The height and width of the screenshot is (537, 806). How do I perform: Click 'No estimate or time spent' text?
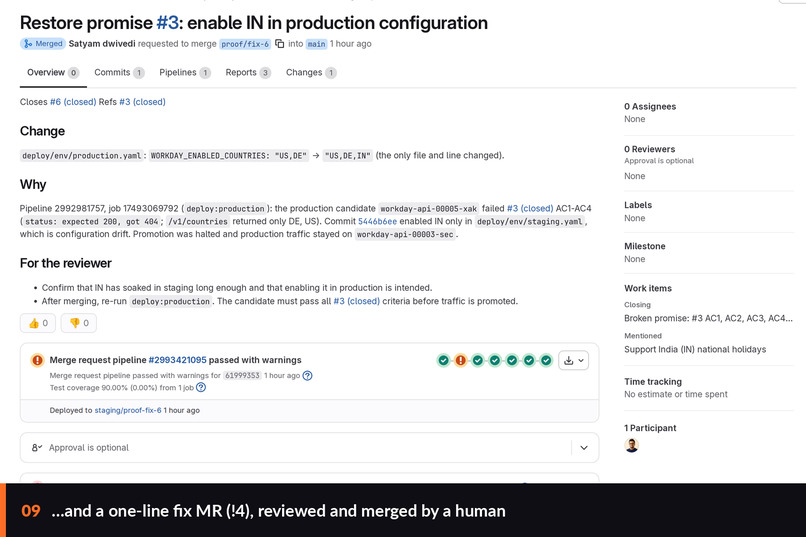click(x=675, y=394)
